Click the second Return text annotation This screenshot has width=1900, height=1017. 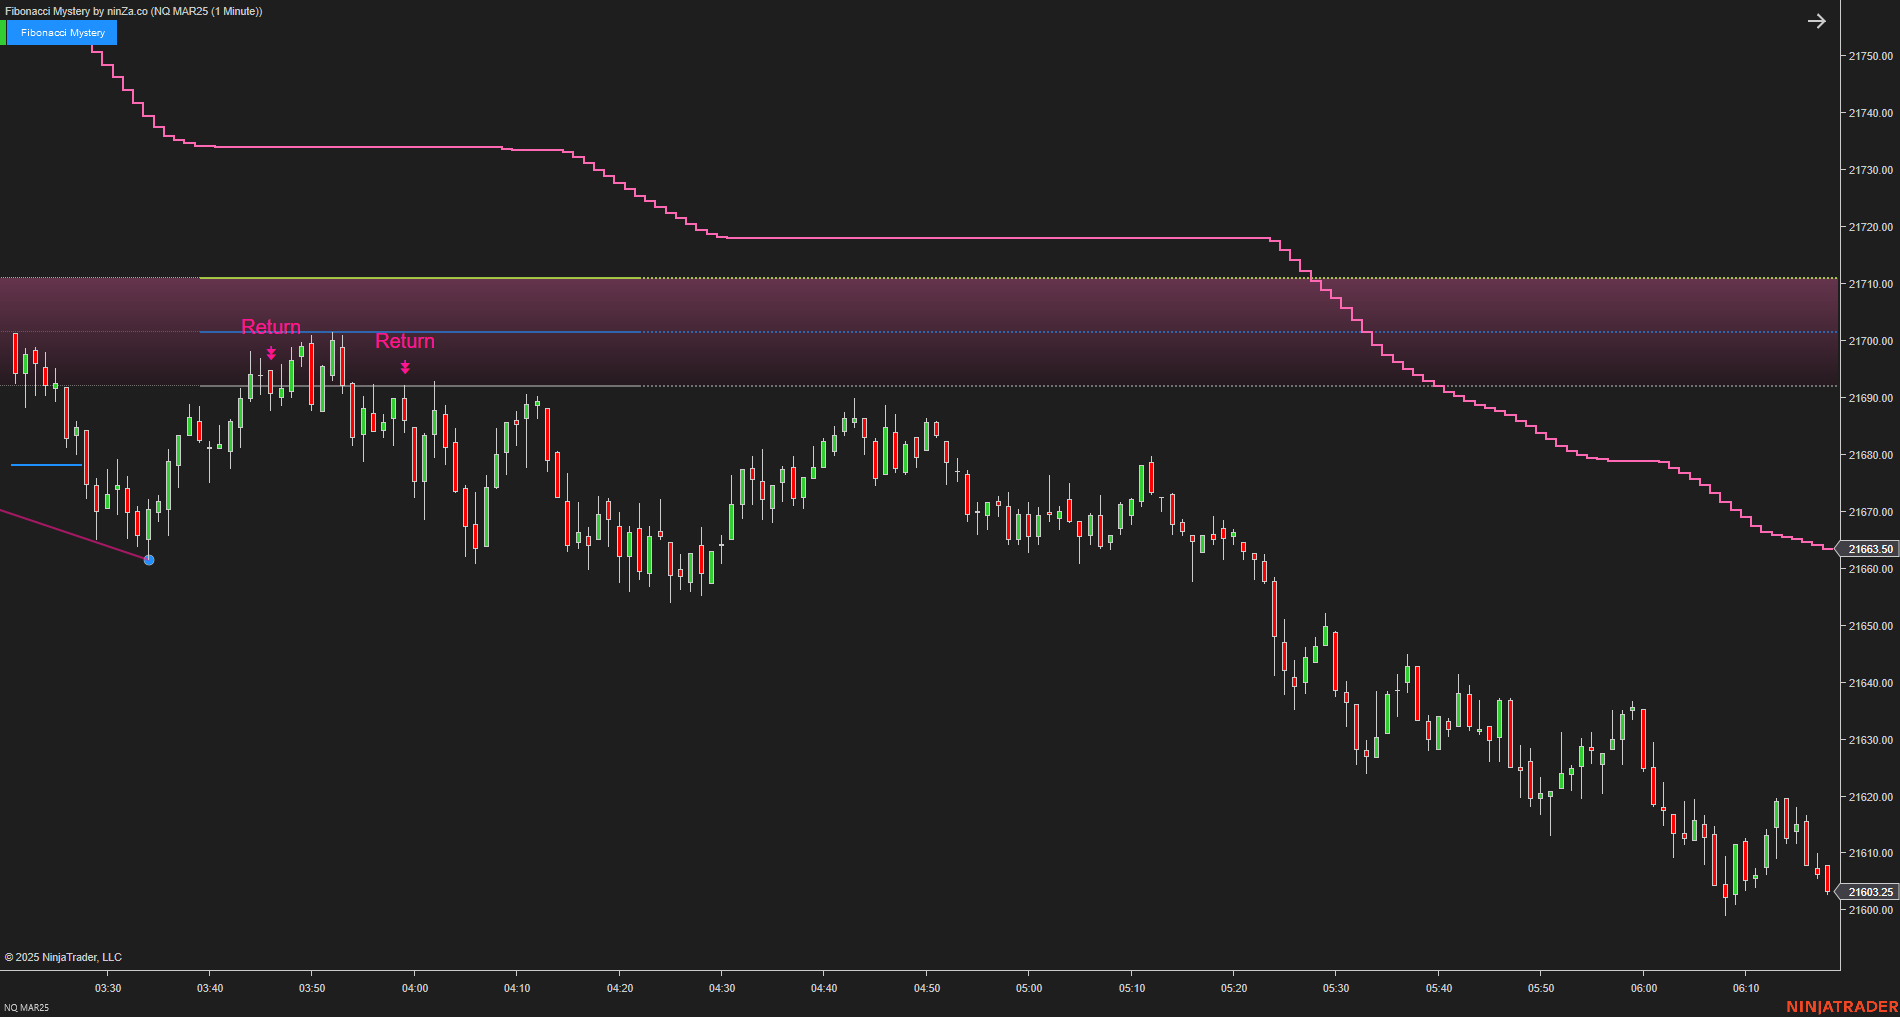pos(405,341)
